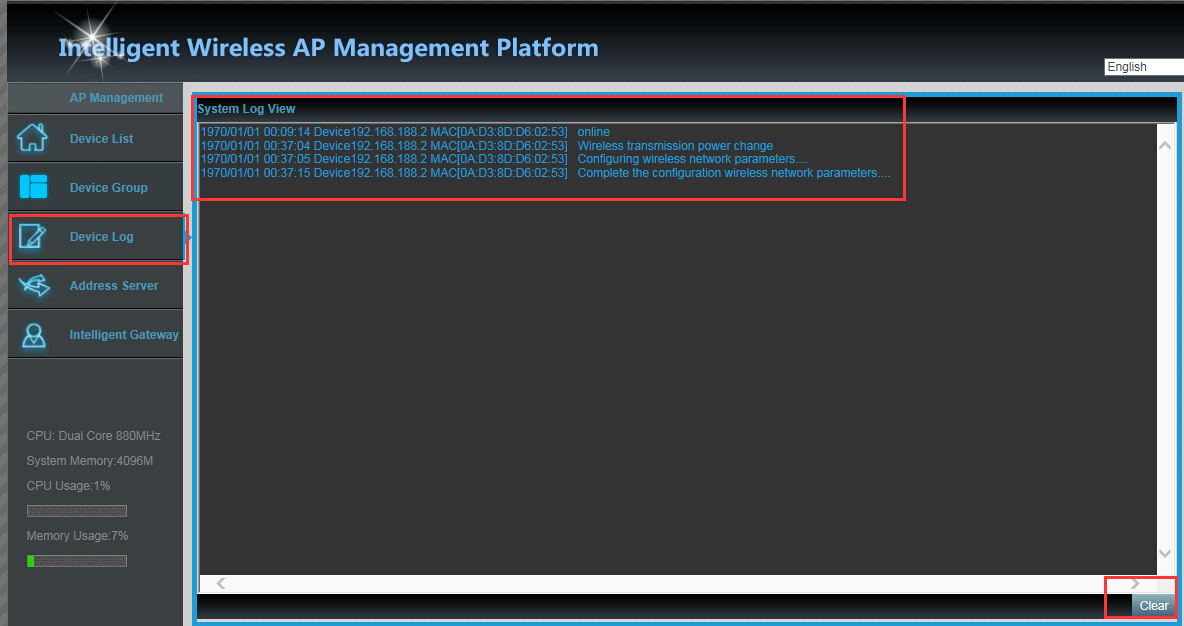Image resolution: width=1184 pixels, height=626 pixels.
Task: Select the 00:37:05 Configuring wireless network entry
Action: point(504,159)
